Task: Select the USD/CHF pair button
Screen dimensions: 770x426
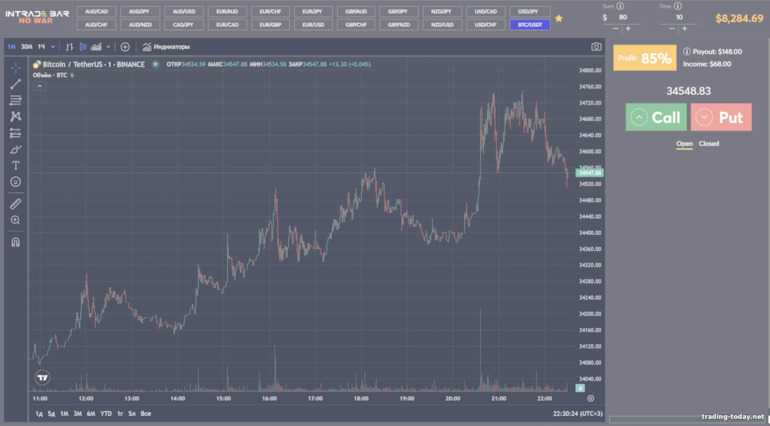Action: tap(486, 25)
